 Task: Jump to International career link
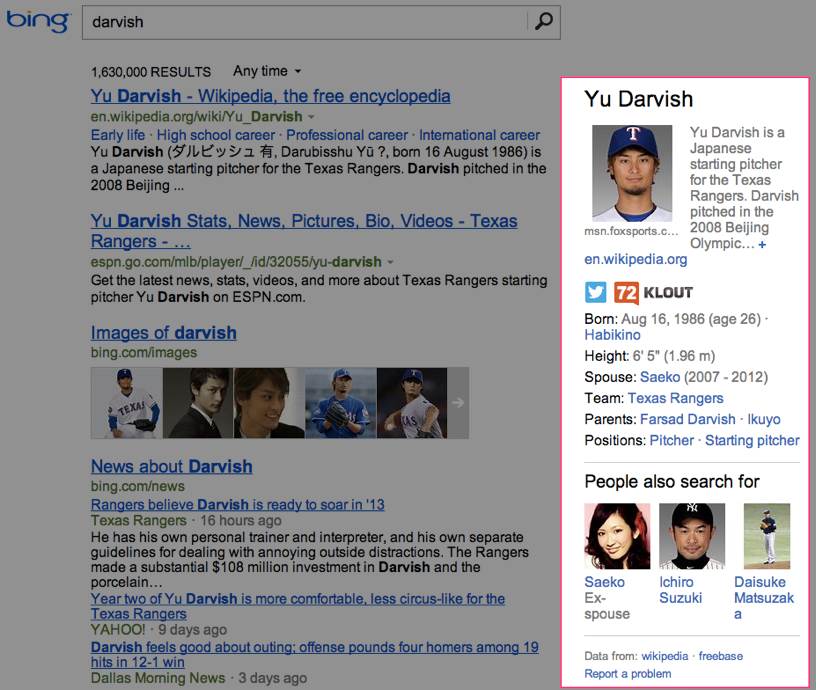(x=479, y=135)
